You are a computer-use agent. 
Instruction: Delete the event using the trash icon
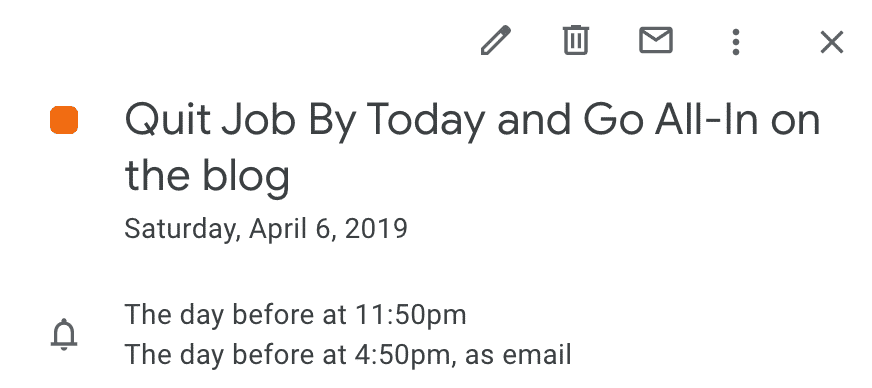pos(576,41)
